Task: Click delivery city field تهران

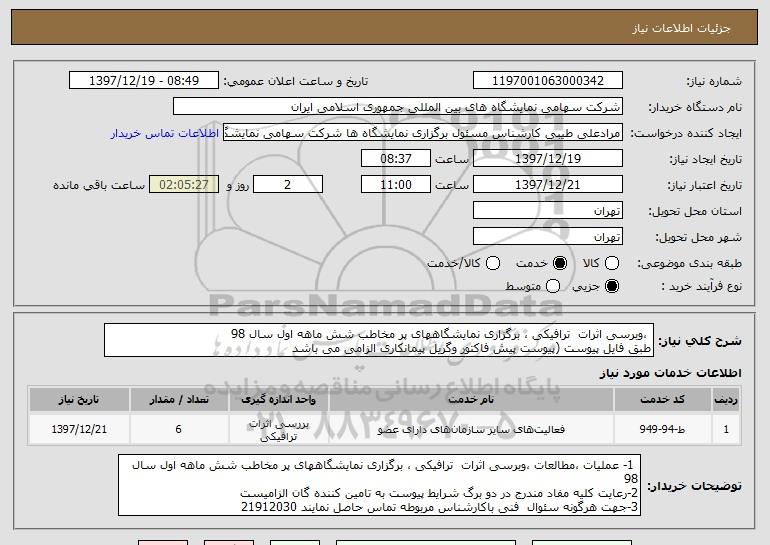Action: click(x=548, y=237)
